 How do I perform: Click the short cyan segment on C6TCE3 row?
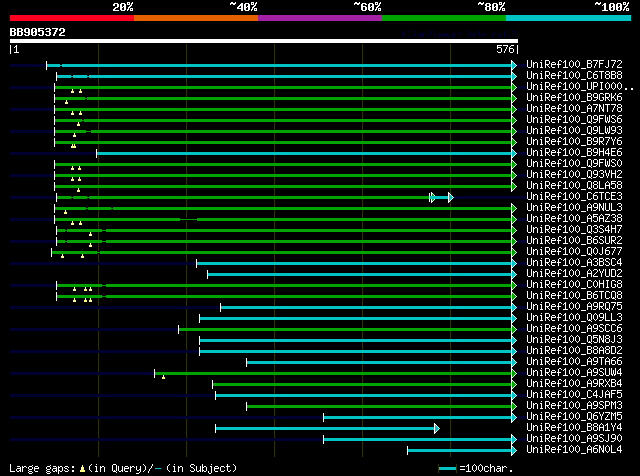pyautogui.click(x=441, y=198)
